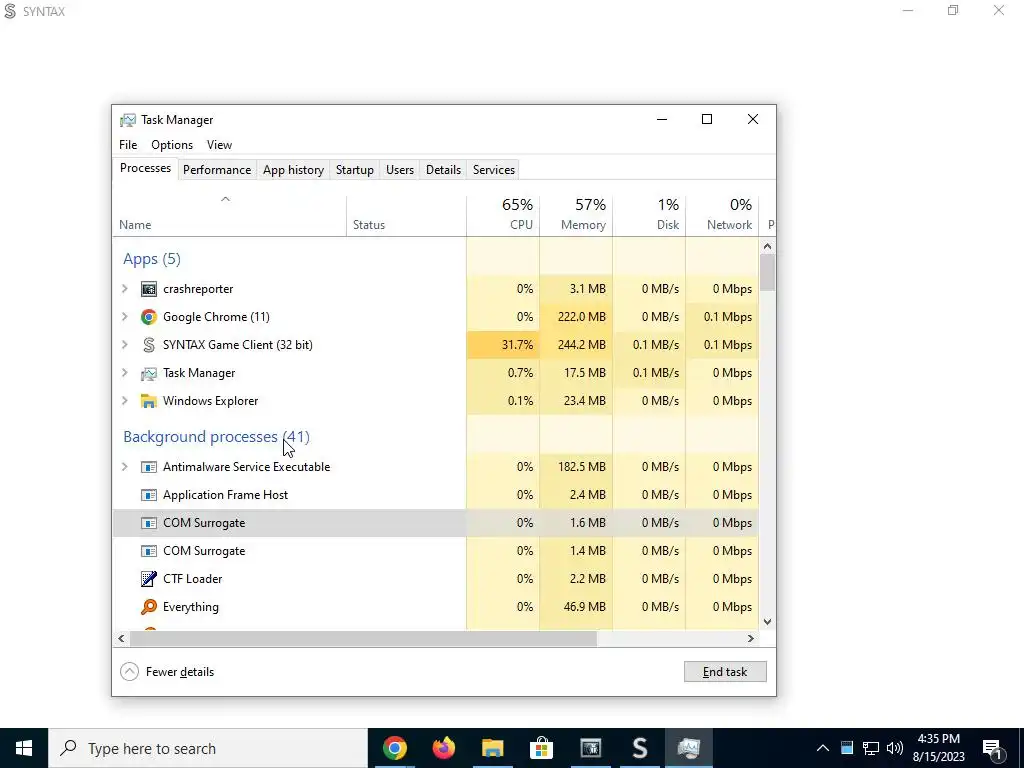
Task: Expand the SYNTAX Game Client group
Action: (x=125, y=345)
